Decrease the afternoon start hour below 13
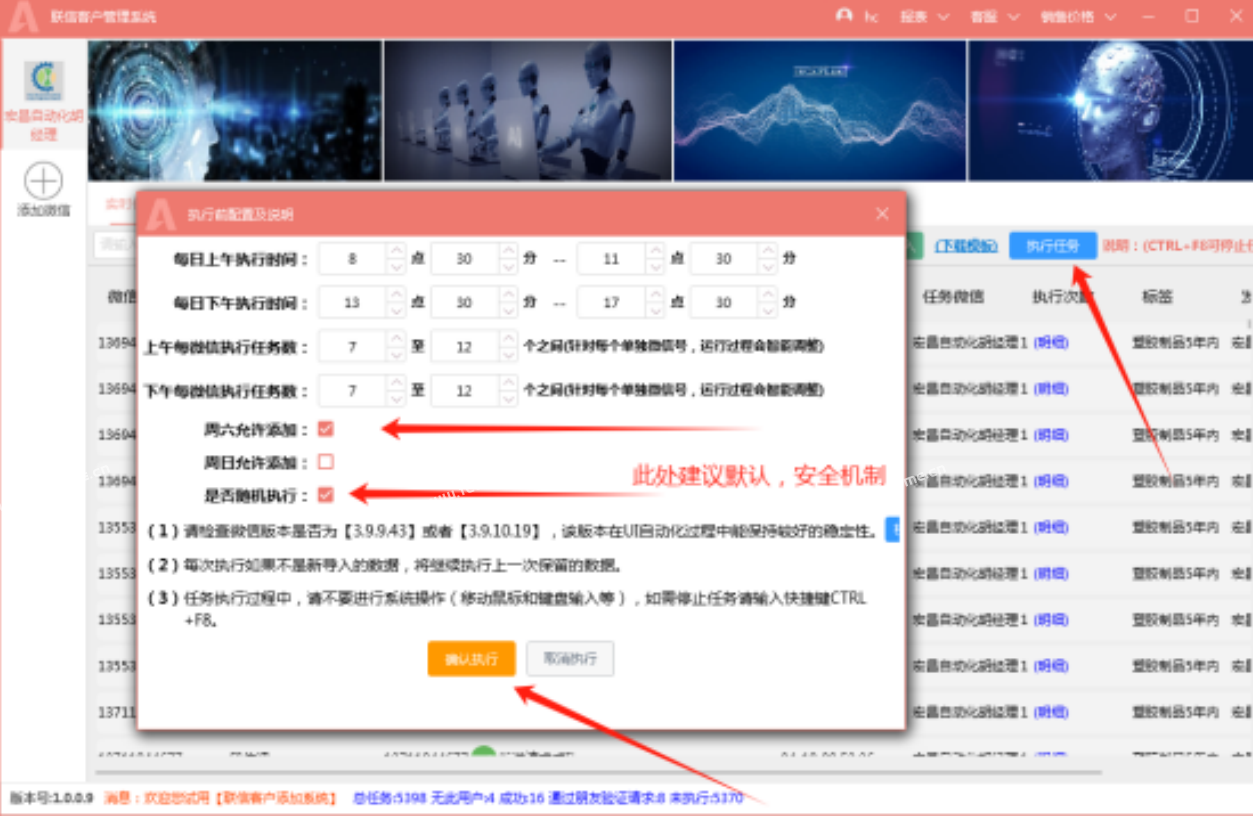 [396, 310]
